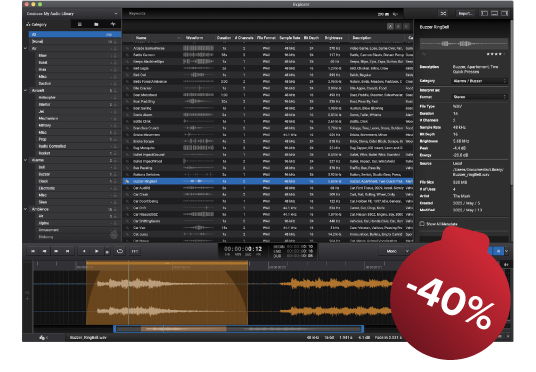Set the star rating in the metadata panel
This screenshot has width=536, height=372.
pyautogui.click(x=495, y=54)
